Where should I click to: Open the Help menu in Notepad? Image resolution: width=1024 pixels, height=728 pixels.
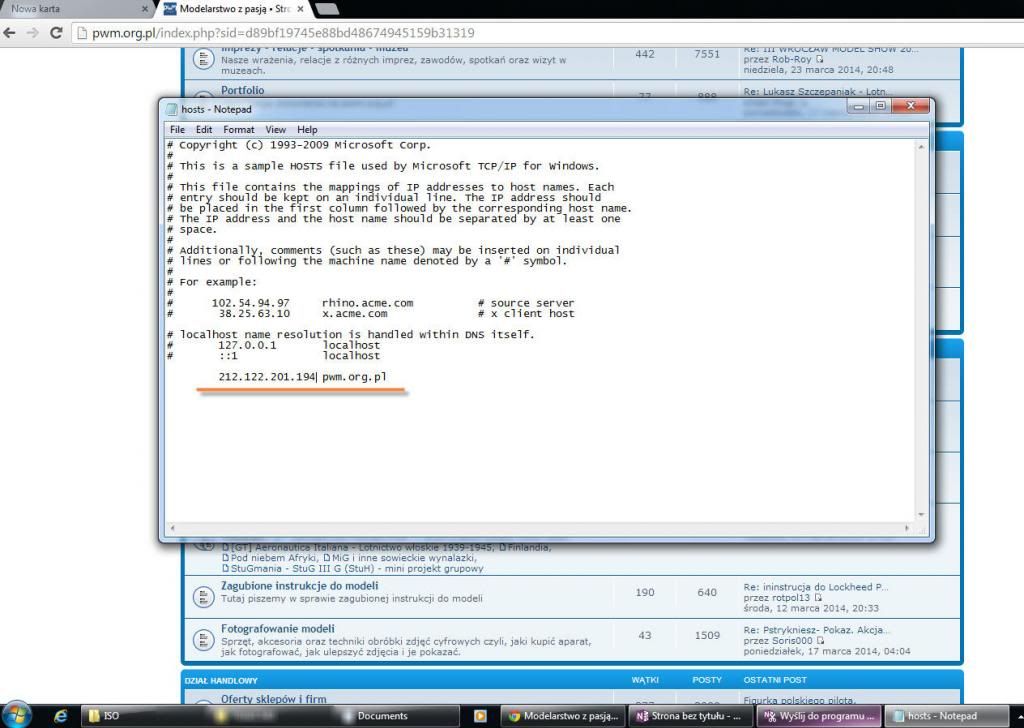click(x=307, y=130)
